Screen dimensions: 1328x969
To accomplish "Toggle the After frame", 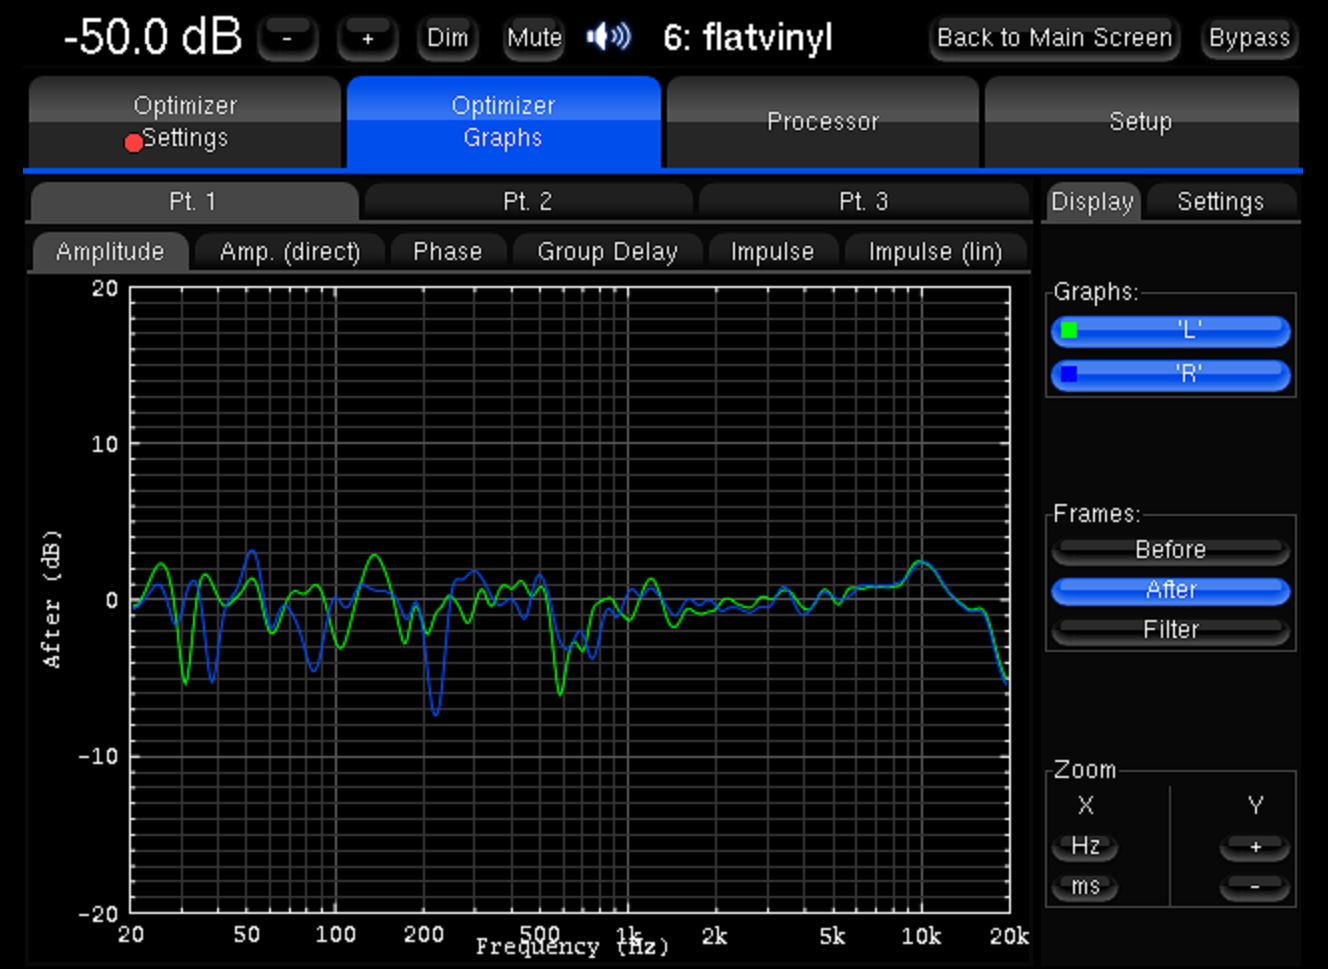I will click(x=1171, y=590).
